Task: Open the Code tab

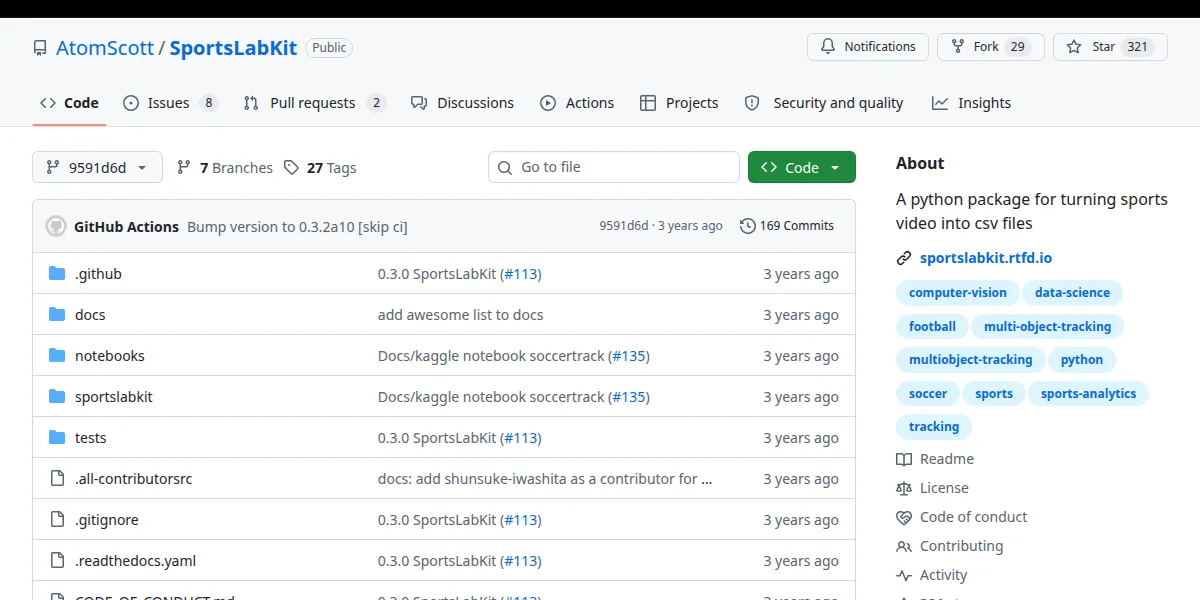Action: pos(69,103)
